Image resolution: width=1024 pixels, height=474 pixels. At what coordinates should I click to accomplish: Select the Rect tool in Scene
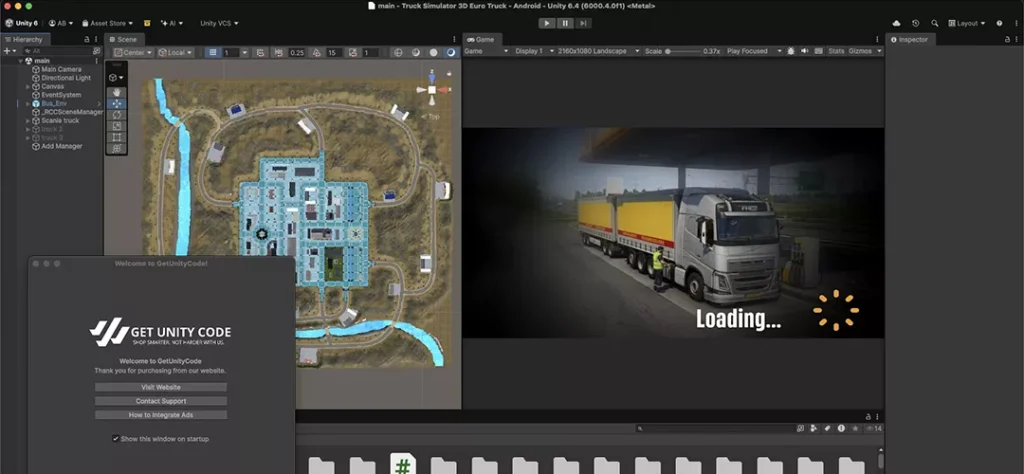click(116, 137)
